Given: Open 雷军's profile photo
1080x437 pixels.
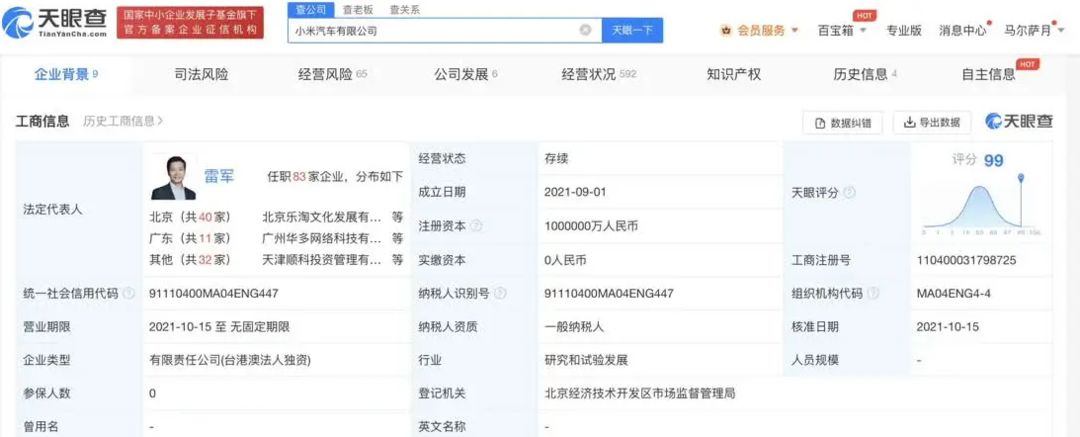Looking at the screenshot, I should click(x=173, y=178).
